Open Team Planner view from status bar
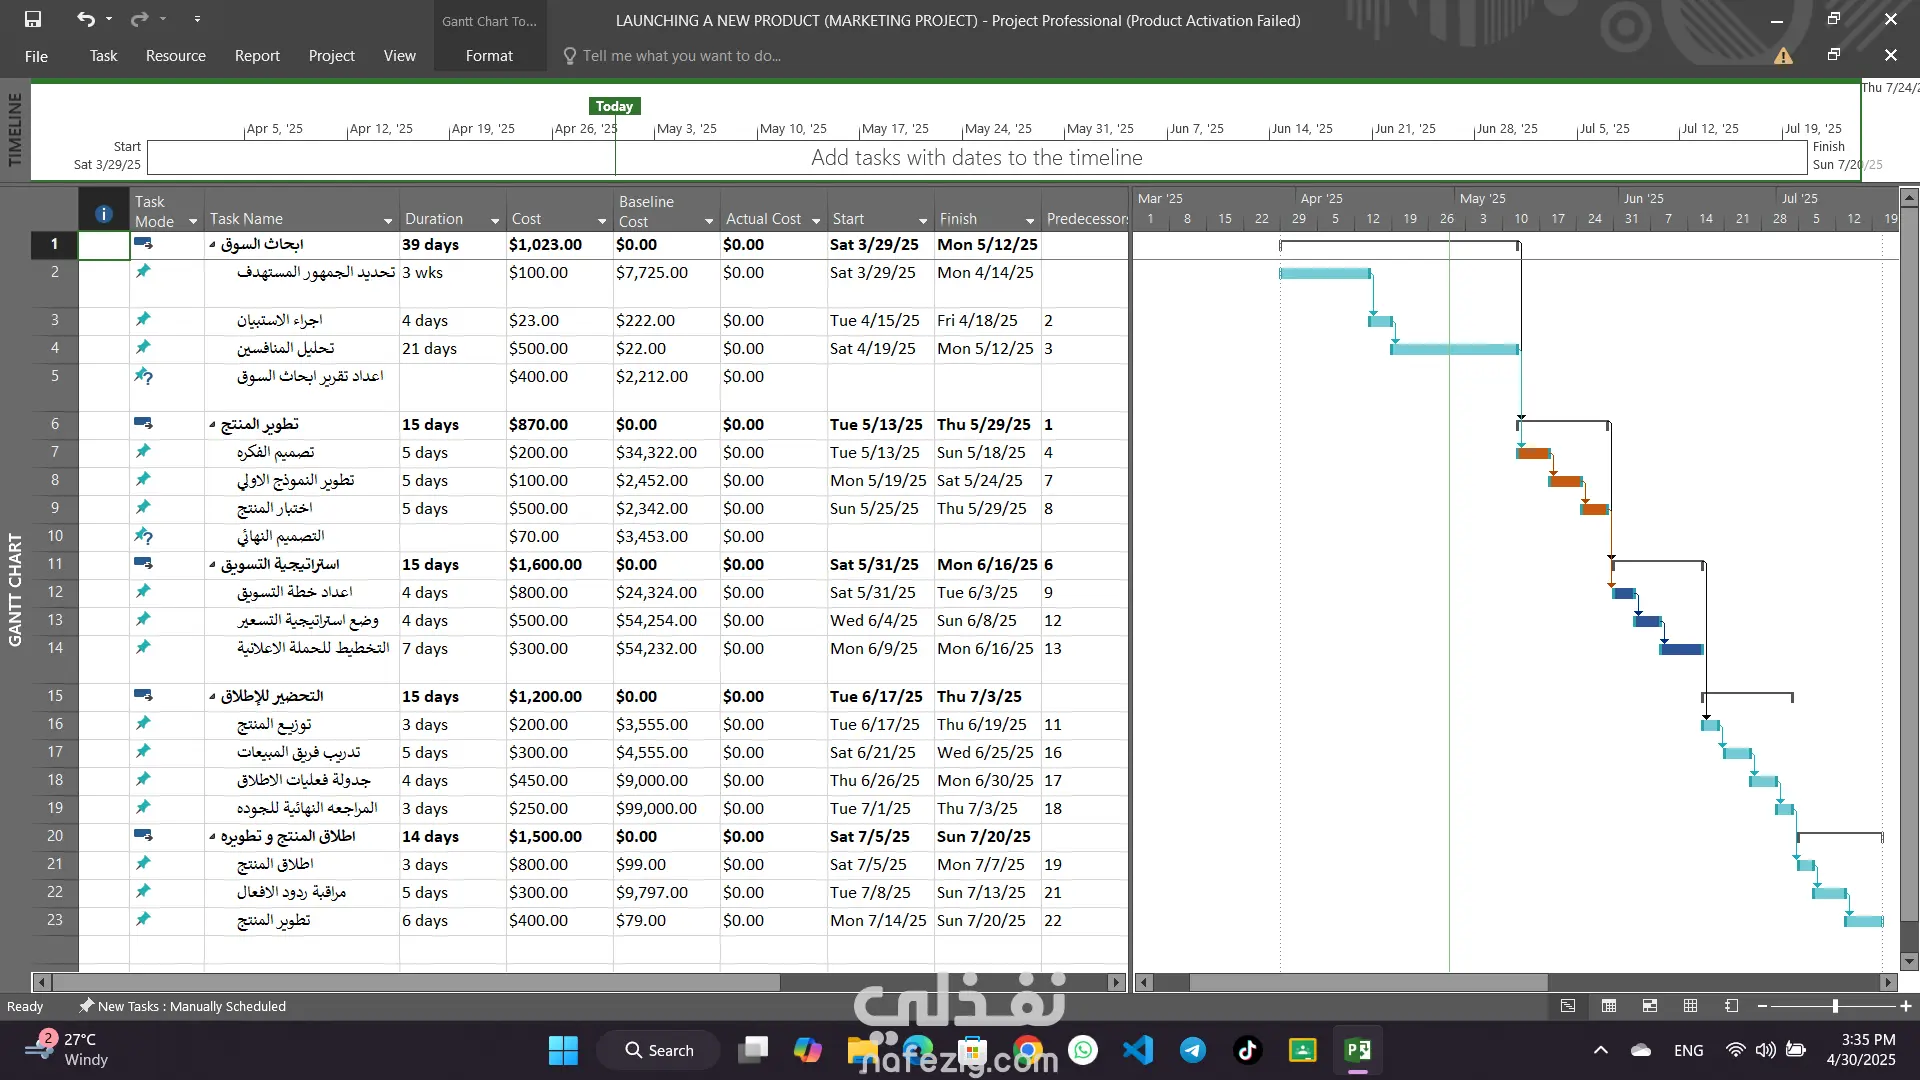The height and width of the screenshot is (1080, 1920). tap(1650, 1006)
